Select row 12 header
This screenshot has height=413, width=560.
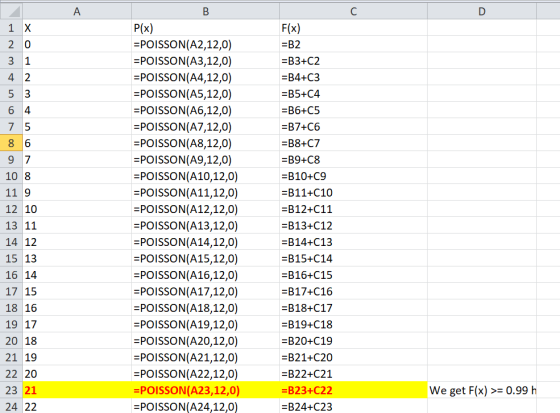[x=11, y=209]
